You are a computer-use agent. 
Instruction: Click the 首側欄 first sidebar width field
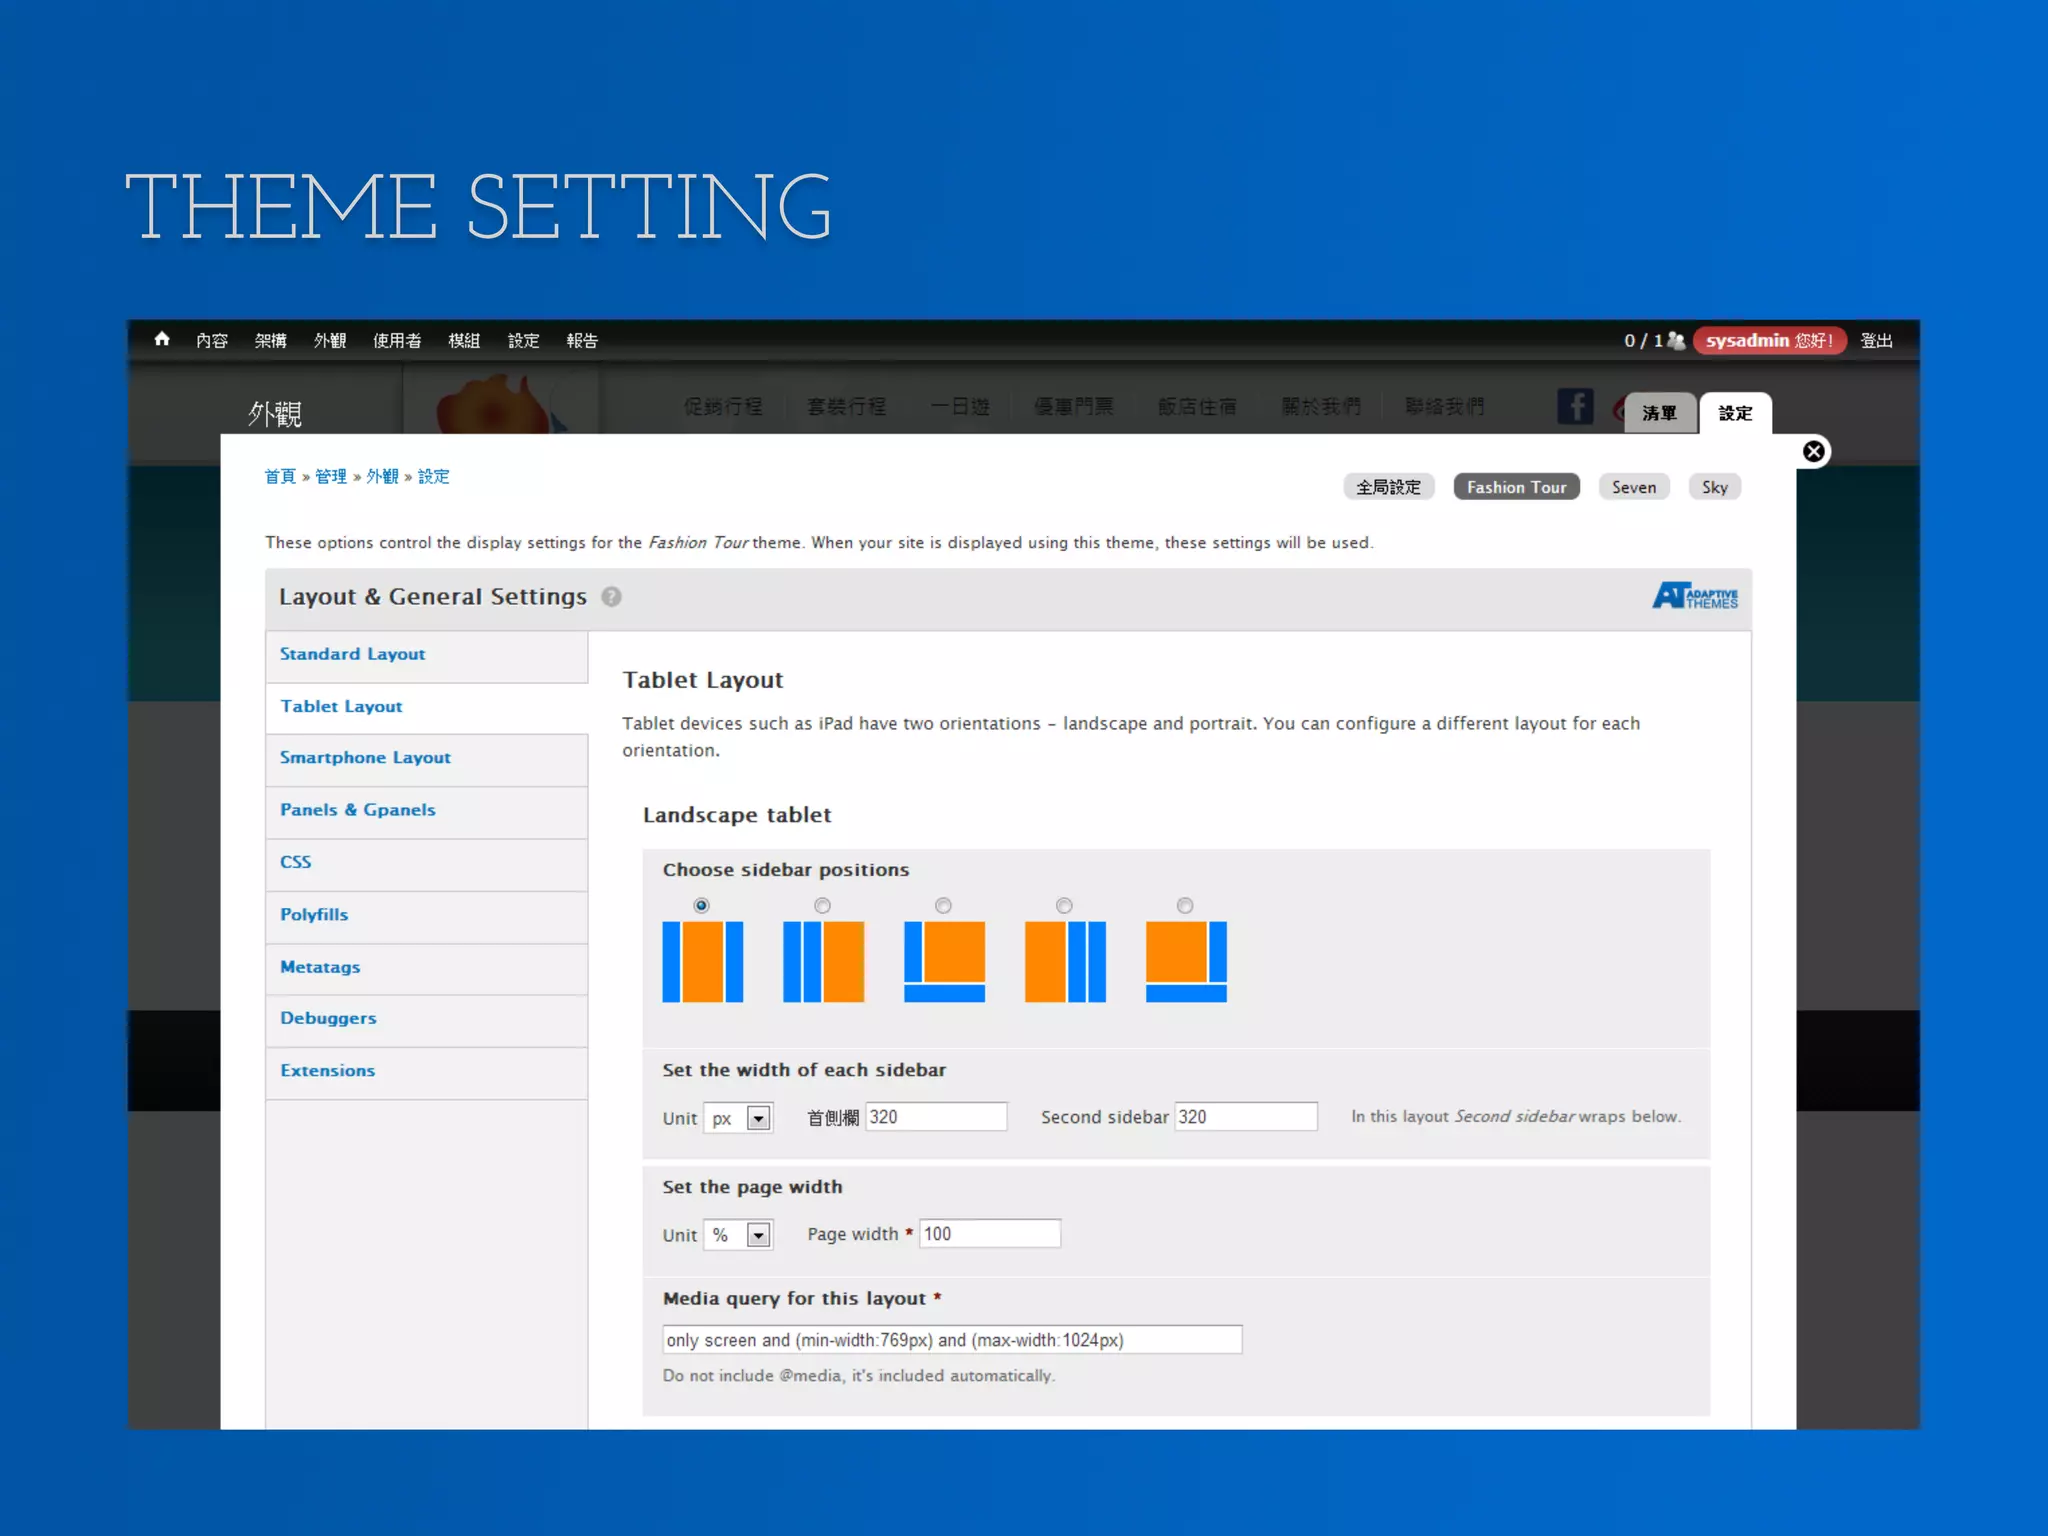coord(936,1117)
